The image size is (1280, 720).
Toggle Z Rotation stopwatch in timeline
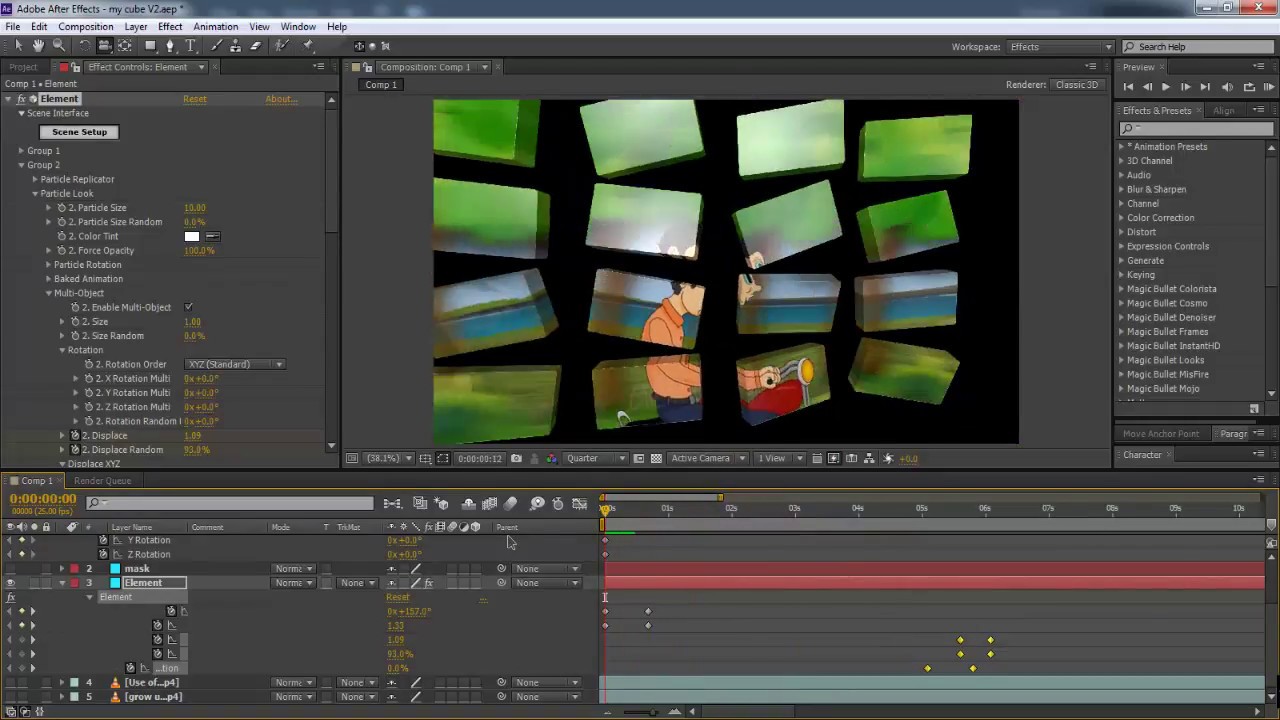[x=103, y=554]
